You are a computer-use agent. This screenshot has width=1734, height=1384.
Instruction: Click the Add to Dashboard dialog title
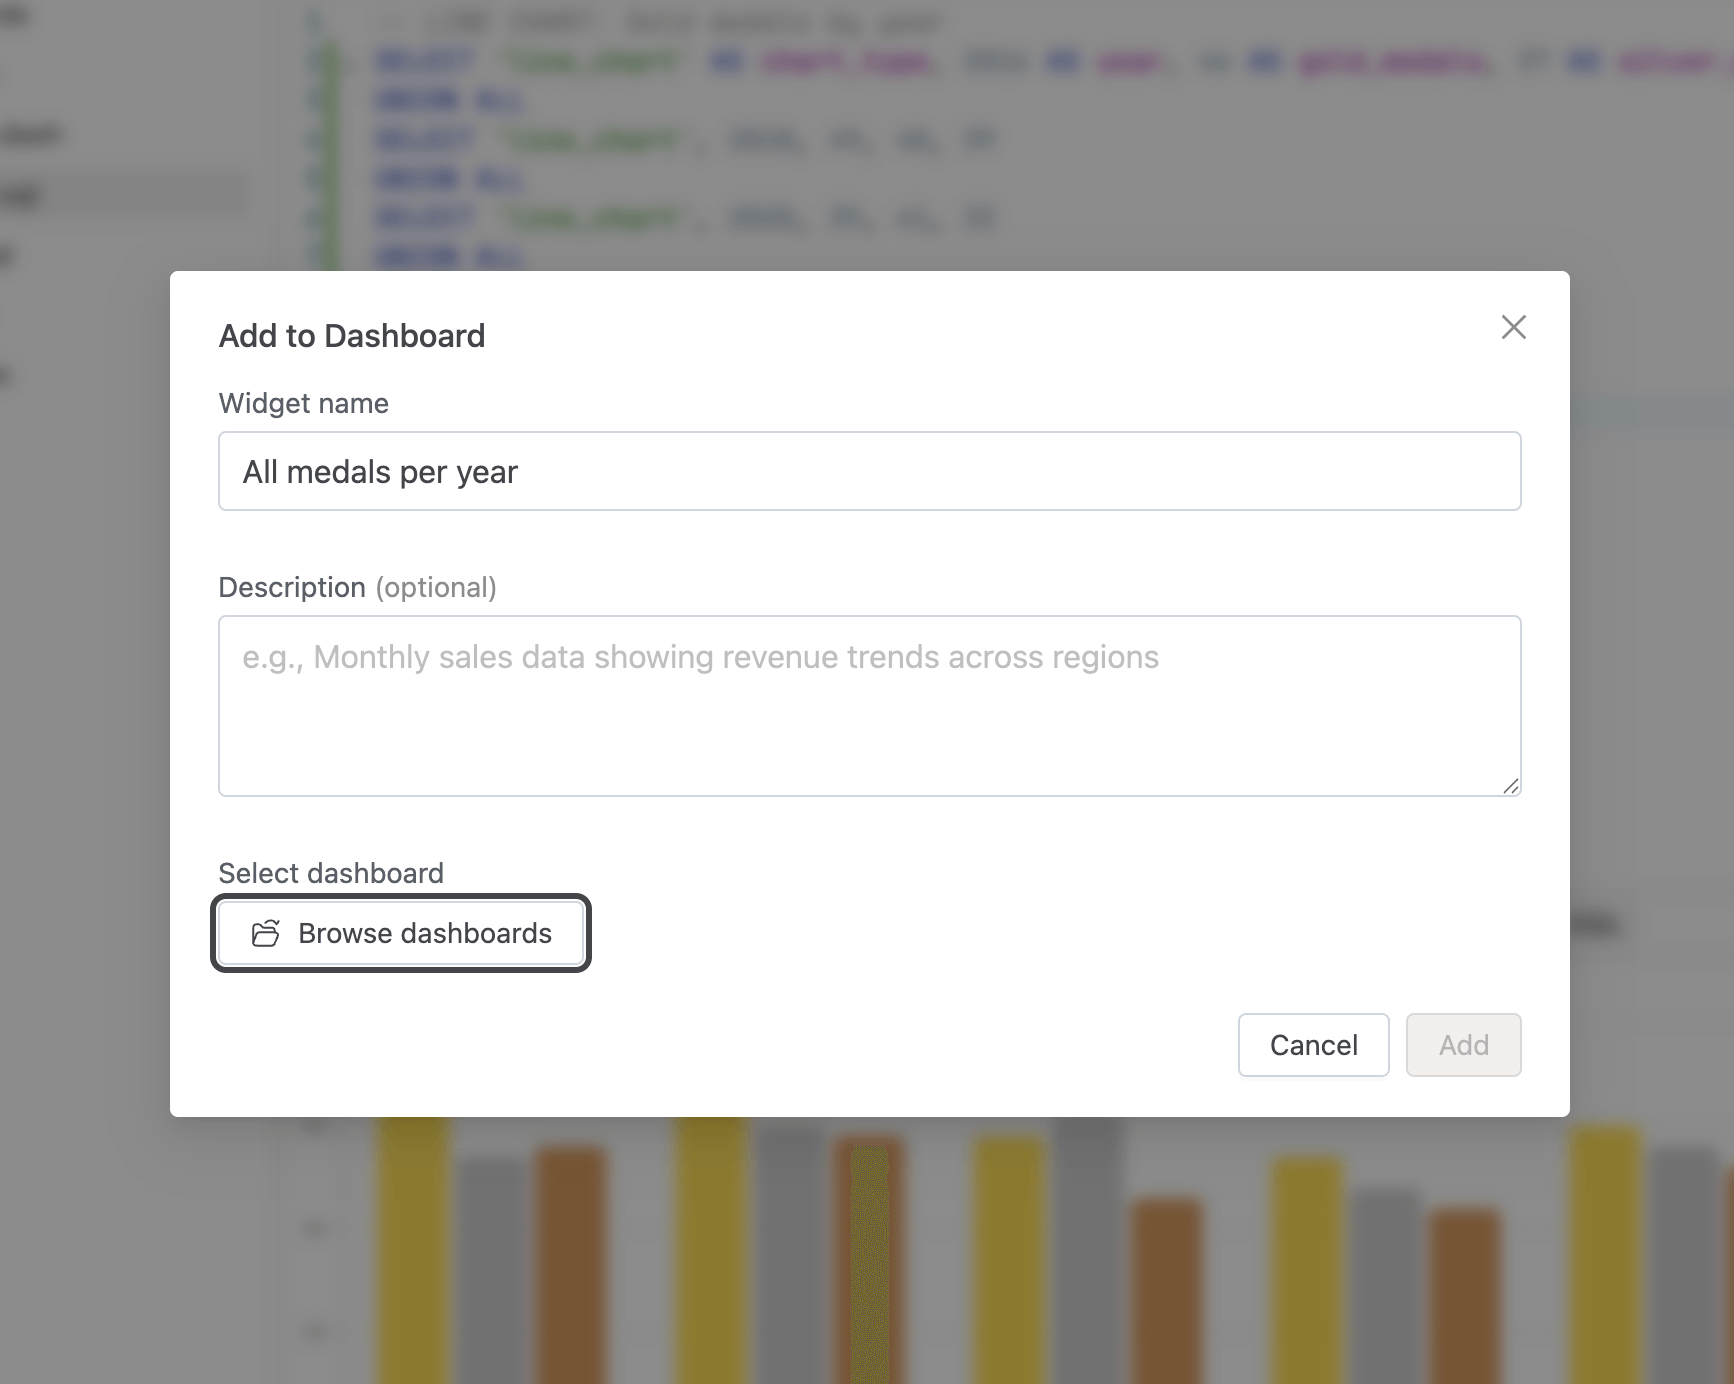(x=351, y=336)
